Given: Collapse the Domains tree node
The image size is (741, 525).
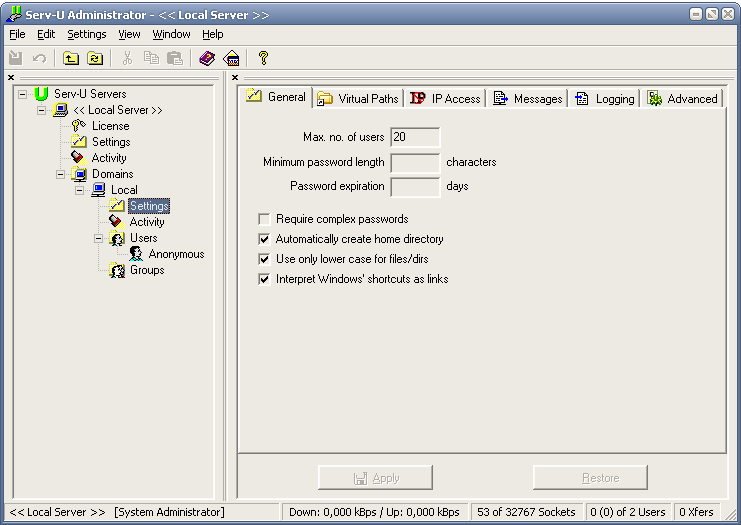Looking at the screenshot, I should coord(60,174).
